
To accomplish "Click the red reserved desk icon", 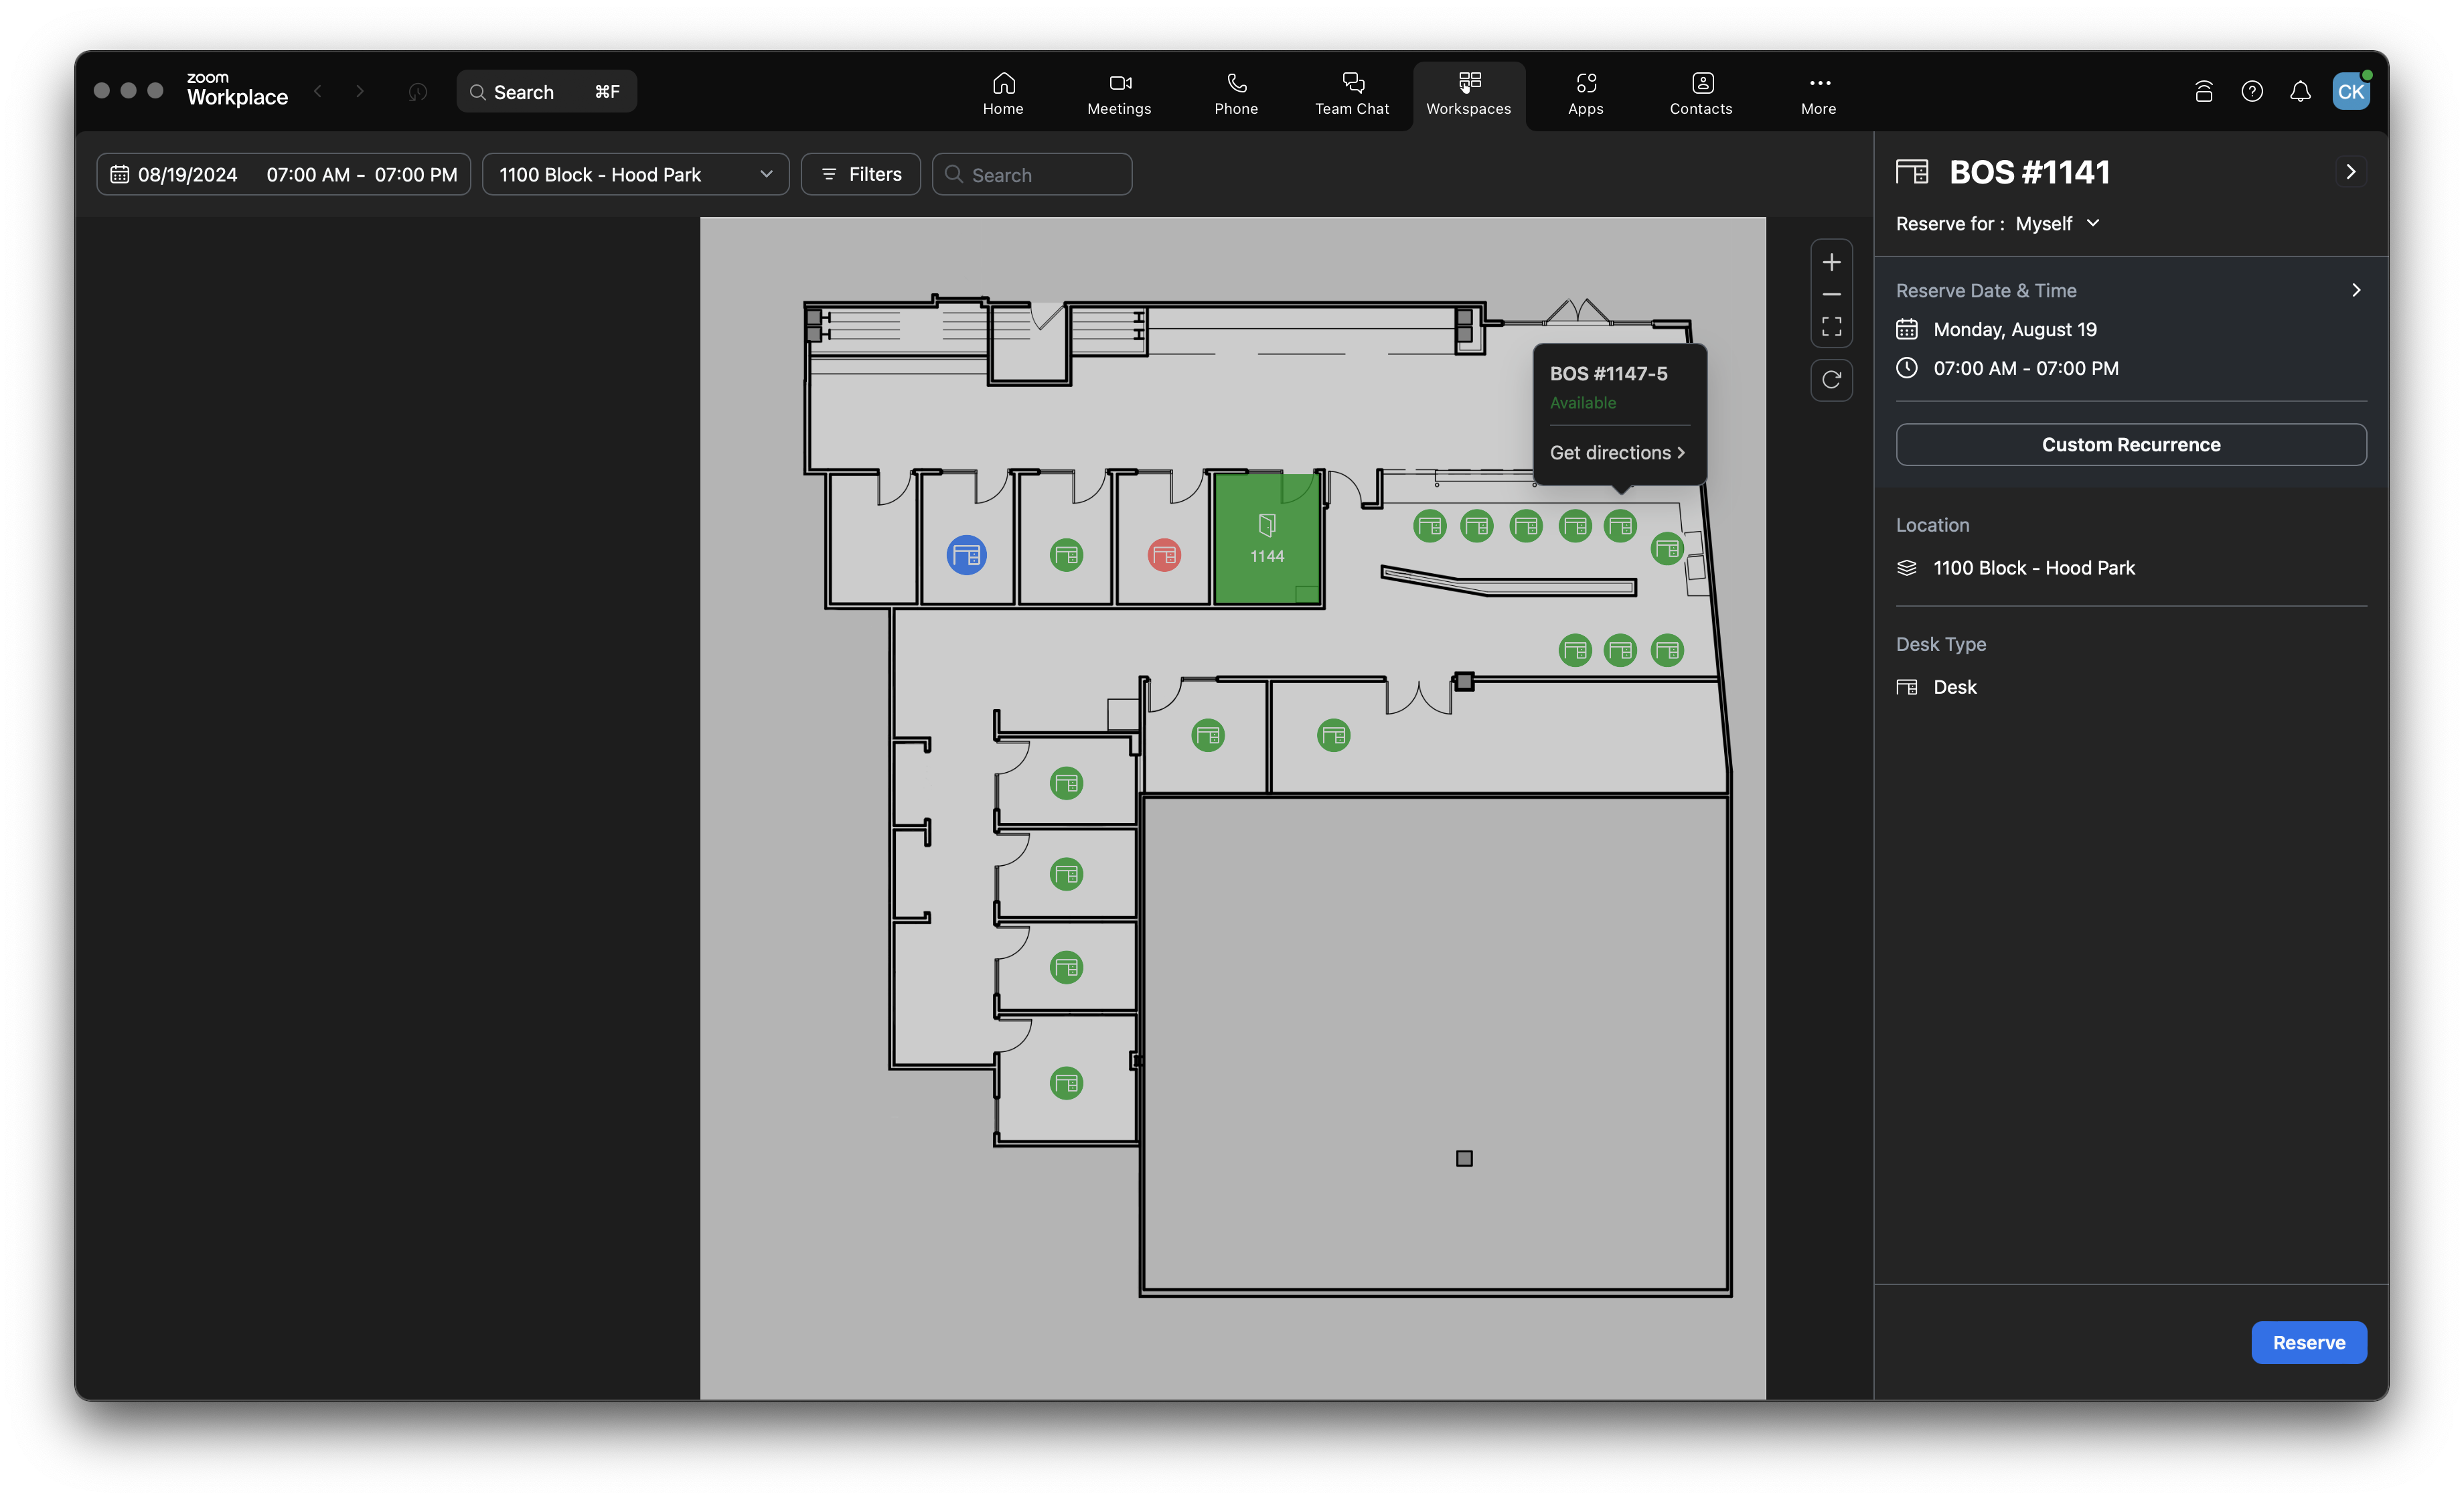I will 1164,555.
